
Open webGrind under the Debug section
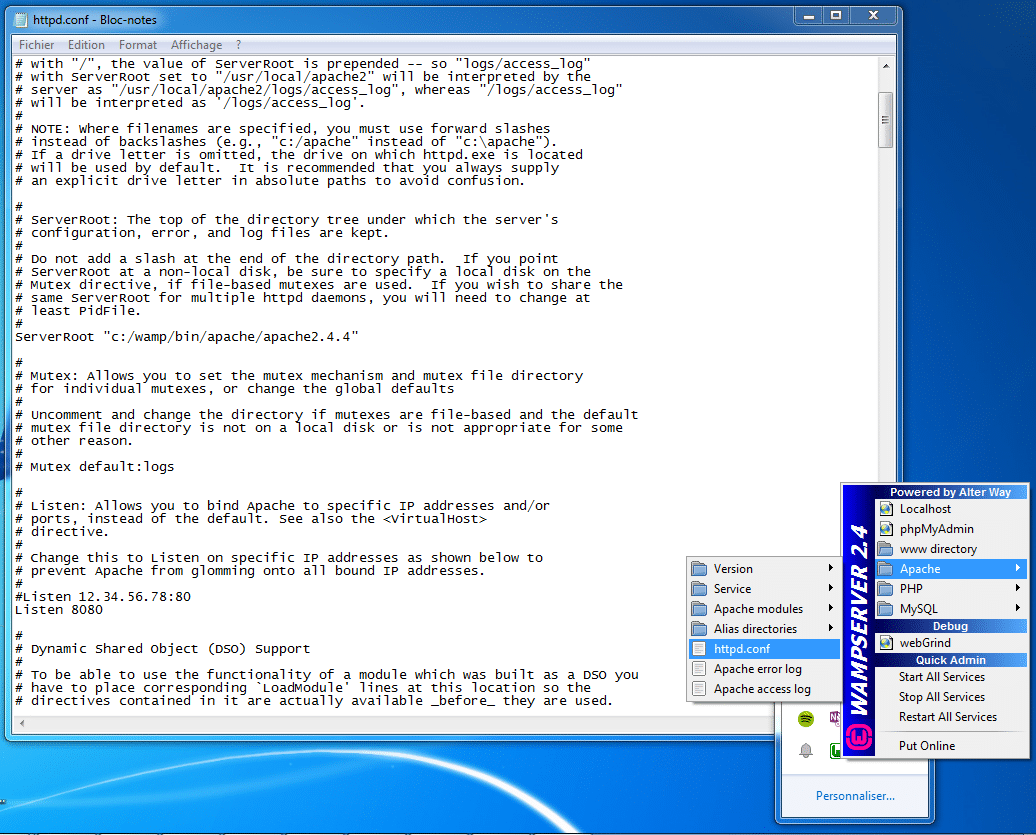pyautogui.click(x=951, y=643)
